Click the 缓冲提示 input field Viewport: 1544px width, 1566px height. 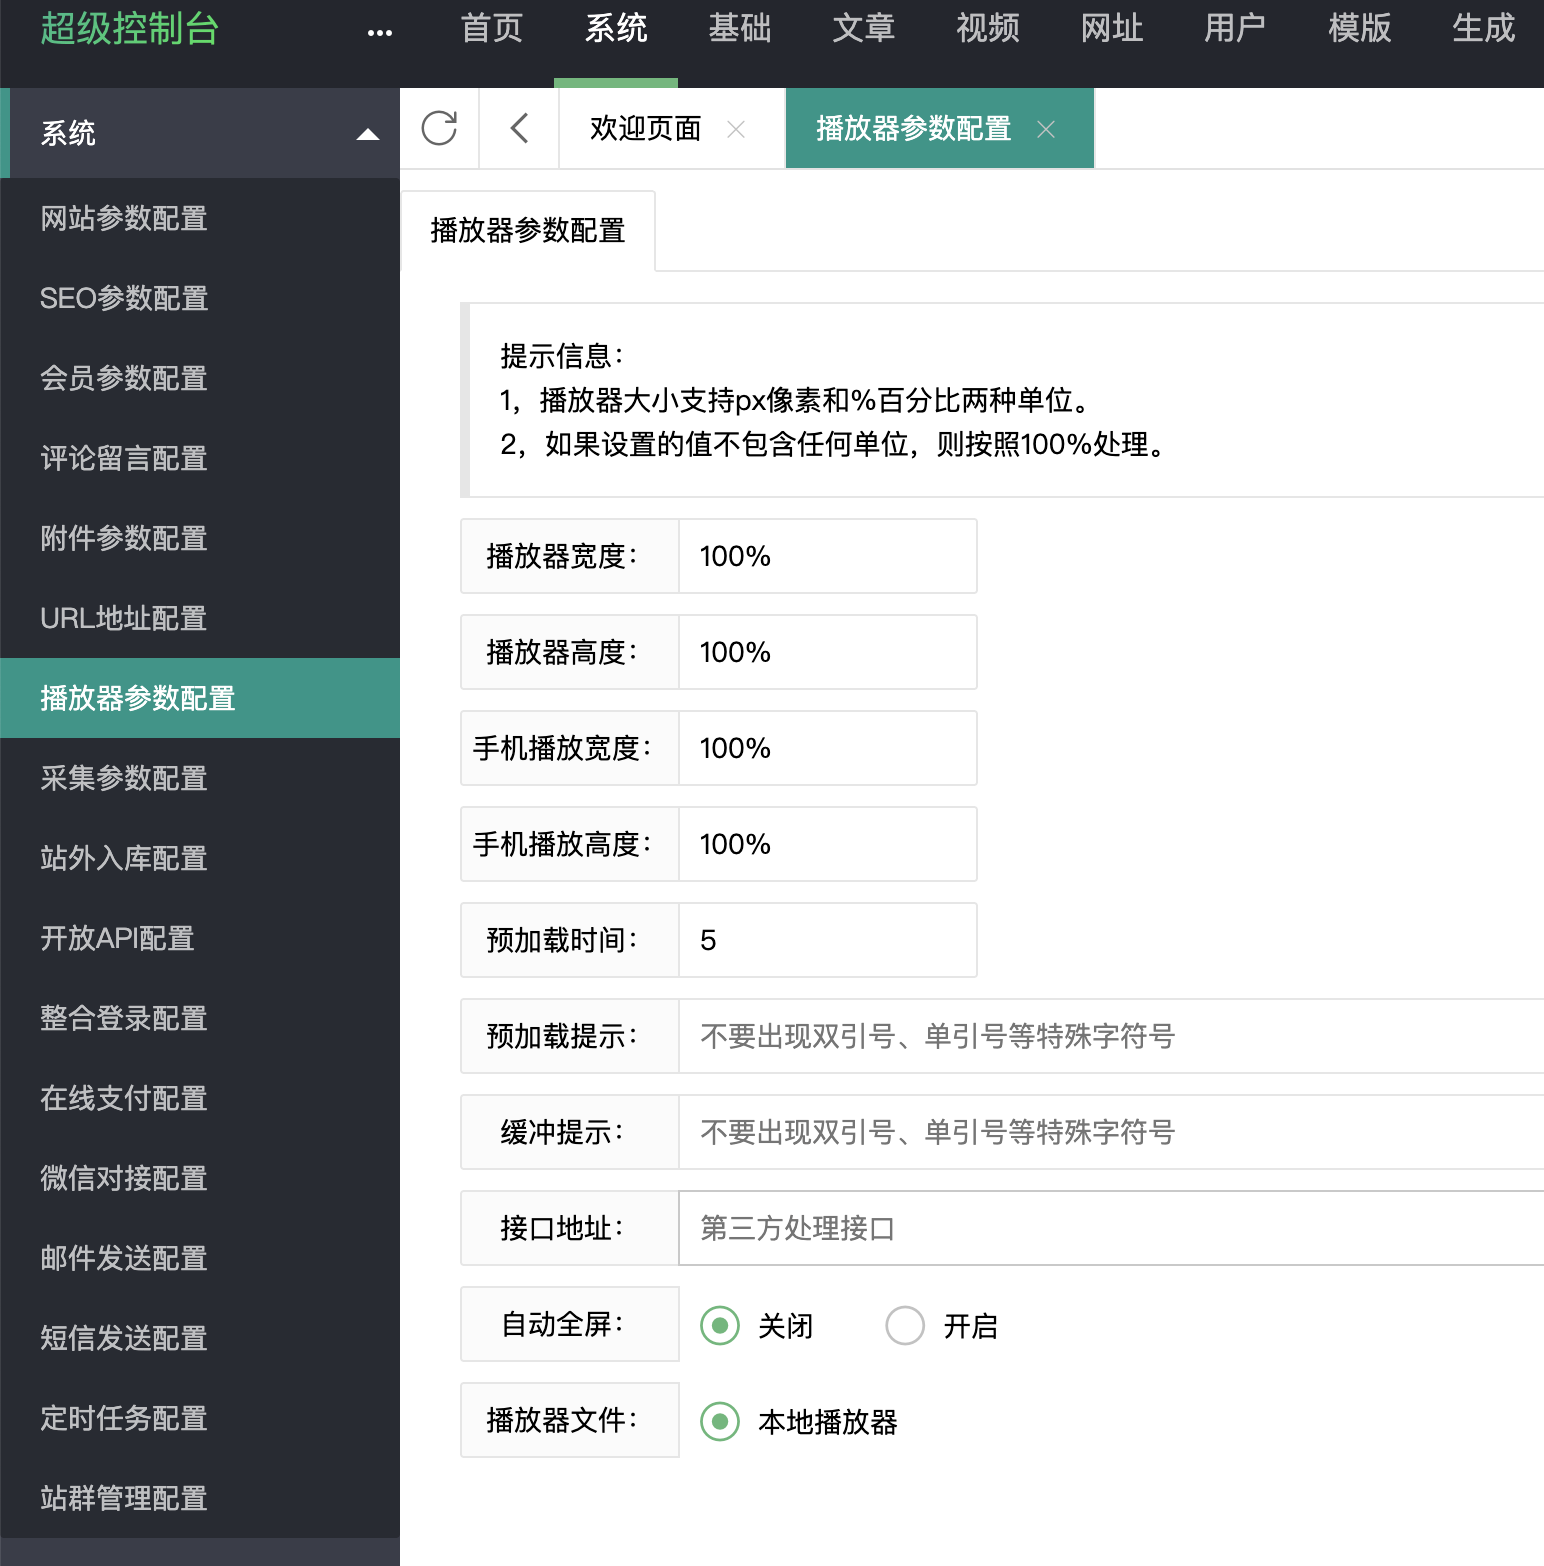pos(1111,1132)
